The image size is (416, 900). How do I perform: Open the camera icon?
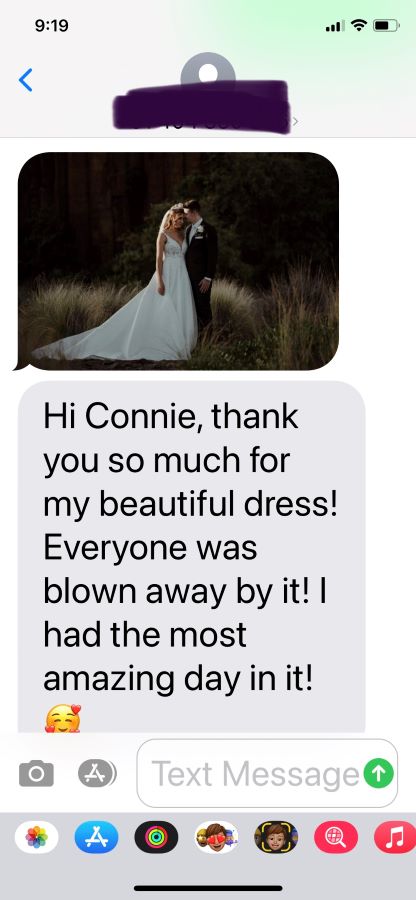point(36,773)
